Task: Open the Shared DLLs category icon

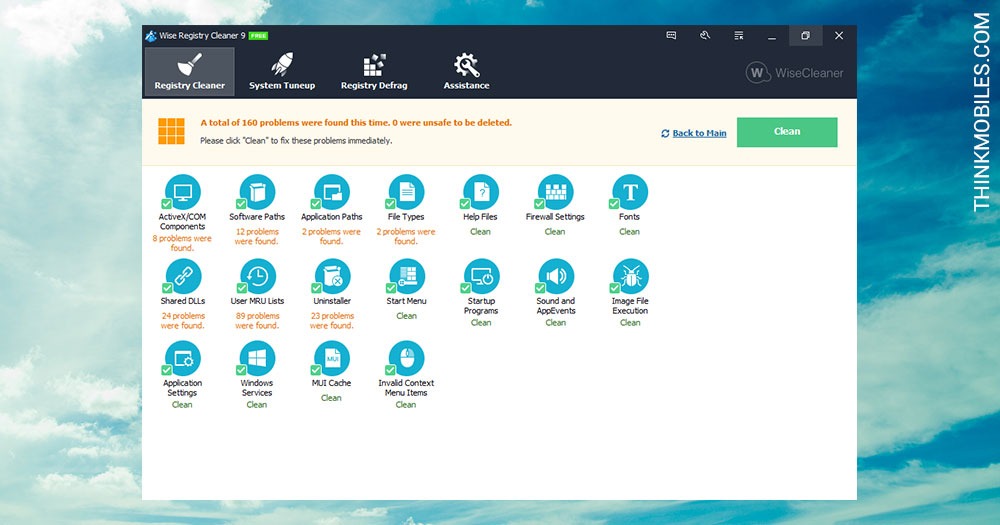Action: [x=184, y=276]
